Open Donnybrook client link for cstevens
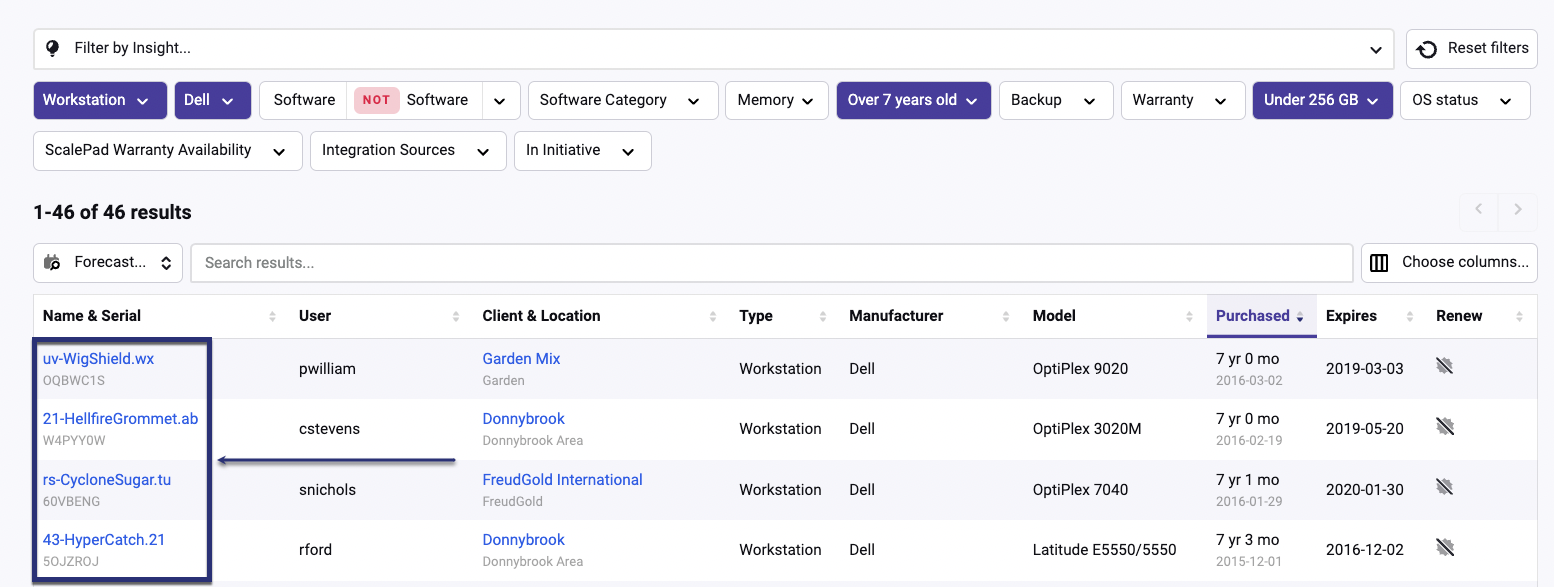This screenshot has height=587, width=1554. (x=523, y=419)
